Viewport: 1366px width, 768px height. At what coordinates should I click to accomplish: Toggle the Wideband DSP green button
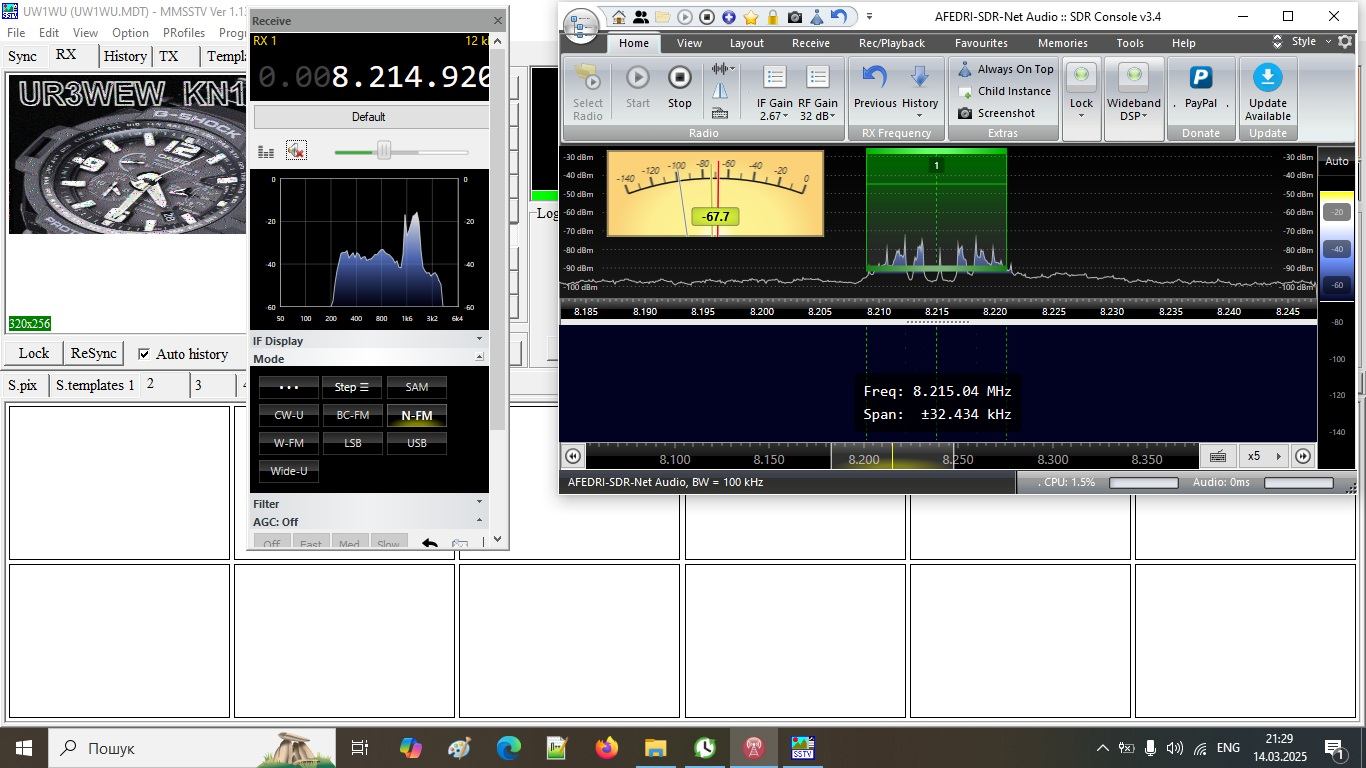pyautogui.click(x=1133, y=78)
